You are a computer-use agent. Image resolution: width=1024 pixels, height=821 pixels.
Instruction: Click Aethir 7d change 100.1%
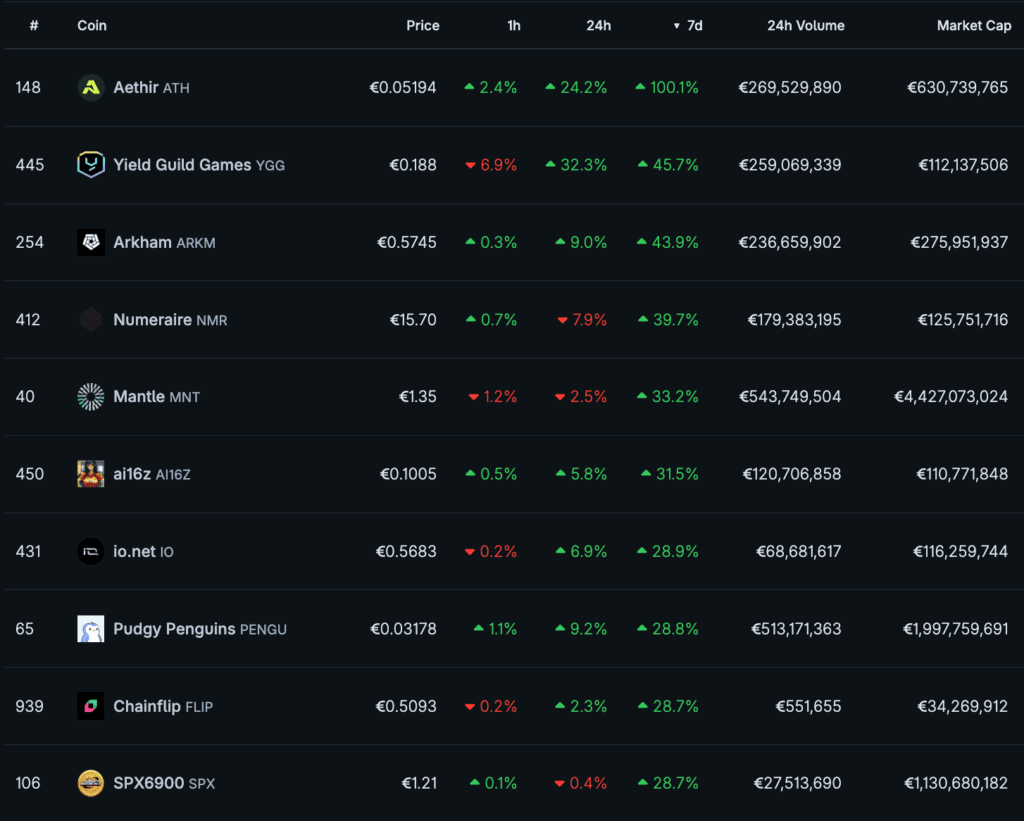coord(667,88)
